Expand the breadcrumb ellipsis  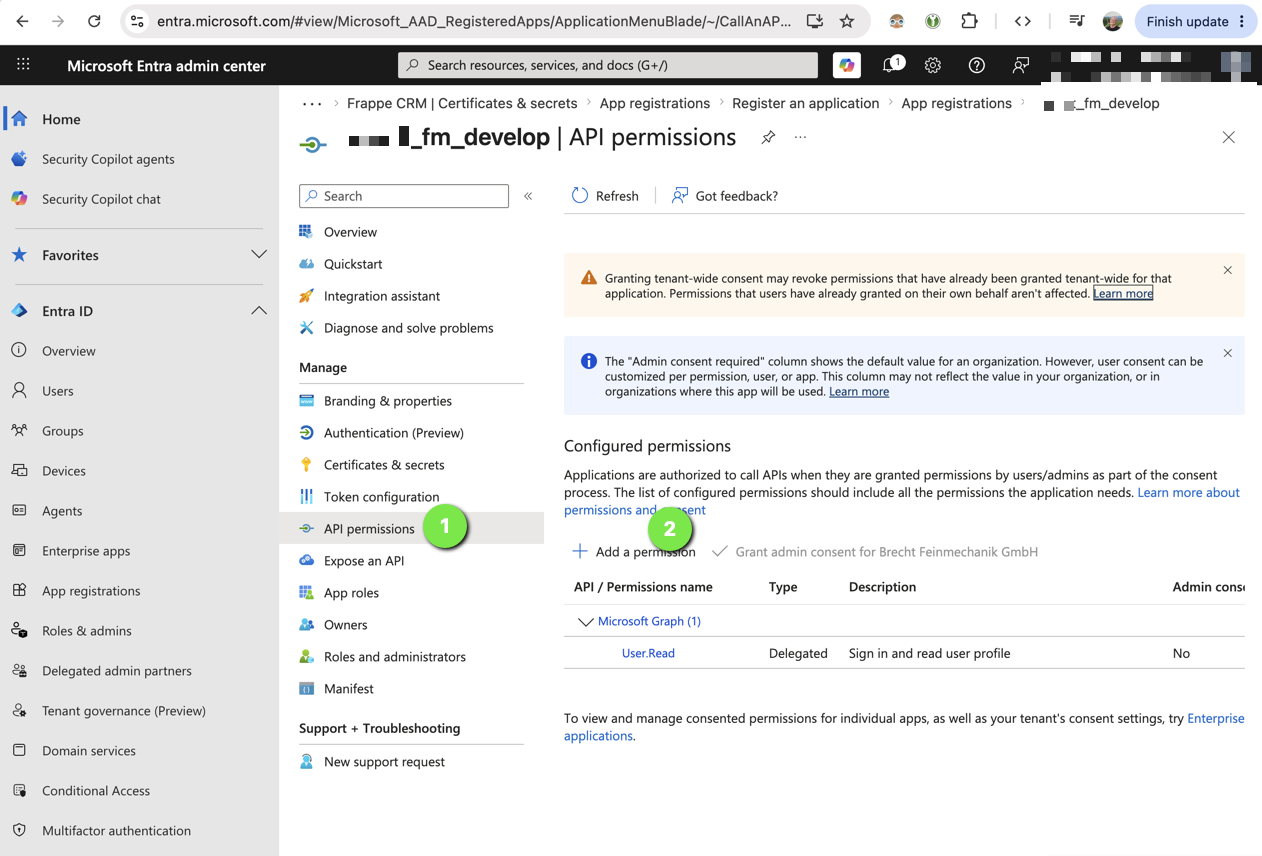(312, 103)
